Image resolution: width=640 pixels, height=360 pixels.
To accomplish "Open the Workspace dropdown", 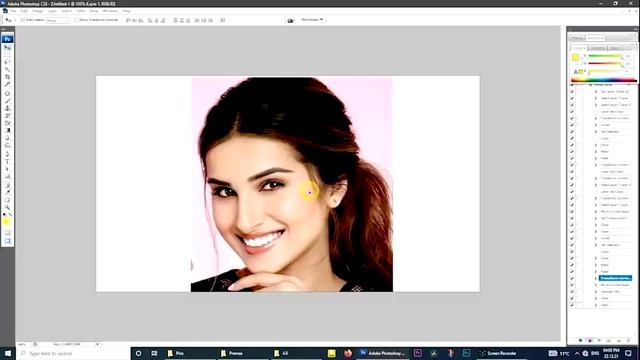I will point(312,20).
